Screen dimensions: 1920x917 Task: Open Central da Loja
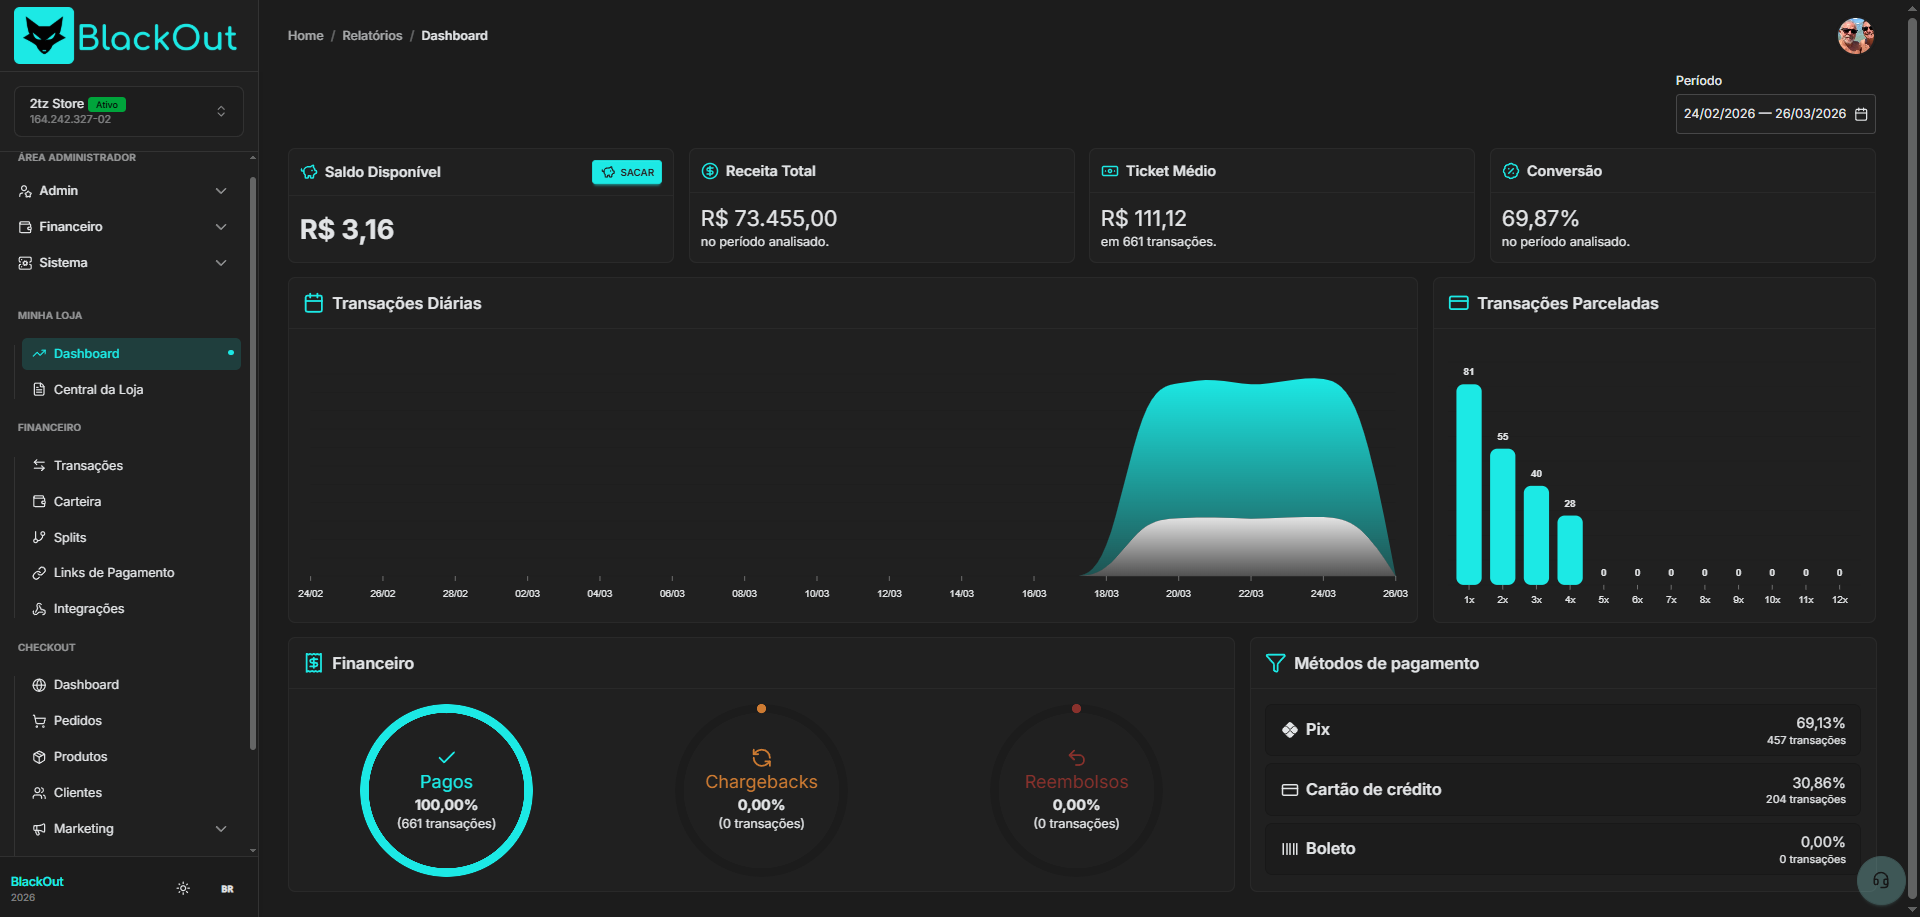(x=97, y=389)
